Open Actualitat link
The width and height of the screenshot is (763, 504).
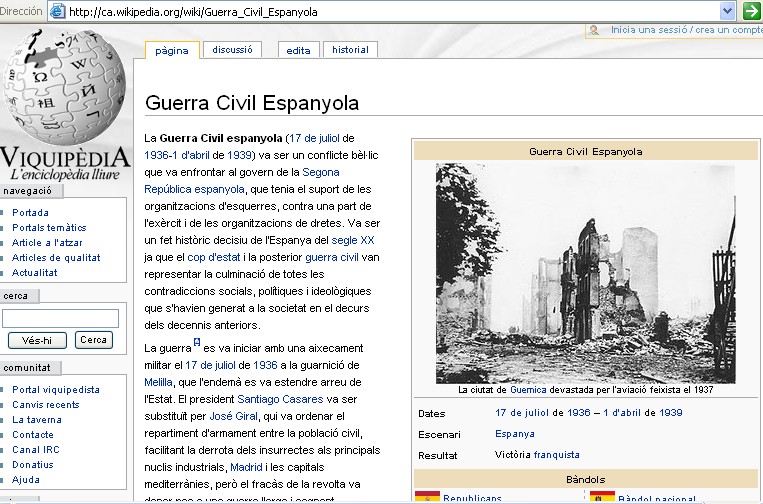(x=35, y=272)
